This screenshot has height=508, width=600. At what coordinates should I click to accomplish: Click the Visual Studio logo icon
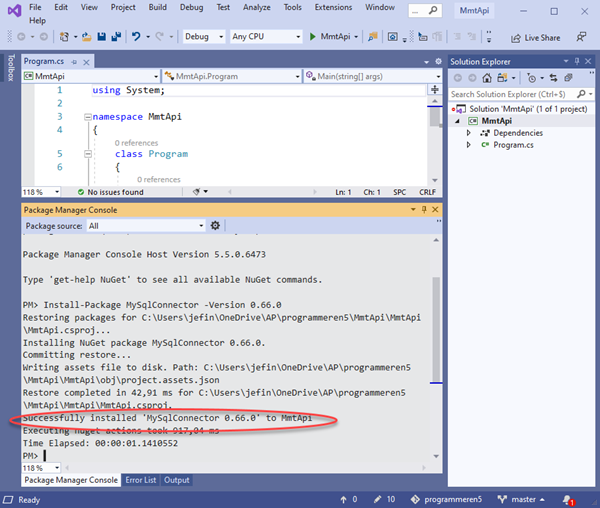coord(15,11)
